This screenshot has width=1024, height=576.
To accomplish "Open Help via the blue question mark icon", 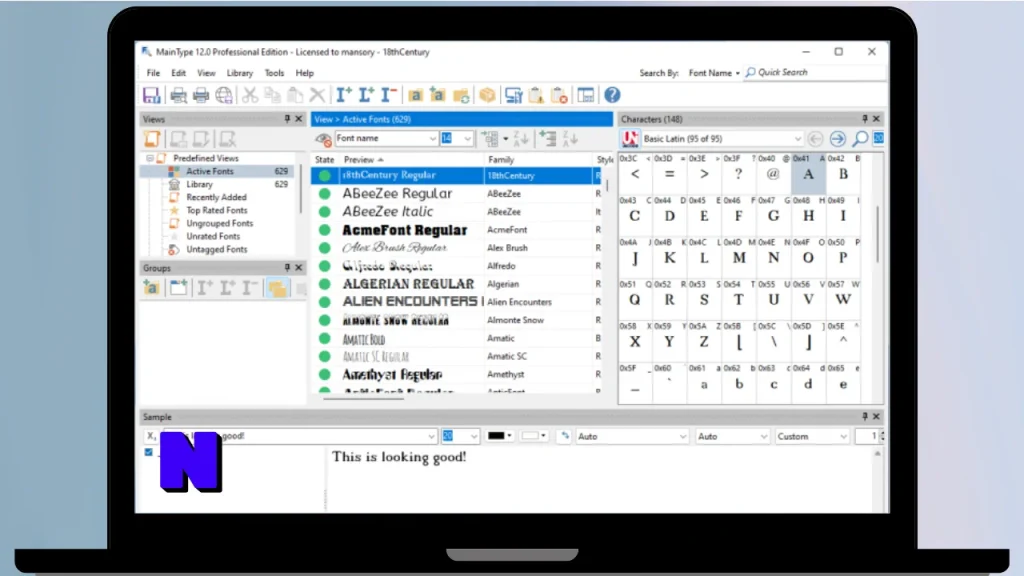I will click(x=612, y=95).
